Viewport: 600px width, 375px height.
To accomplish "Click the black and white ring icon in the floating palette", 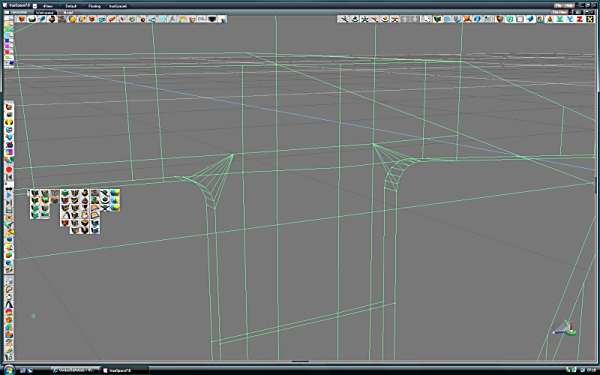I will [x=105, y=199].
